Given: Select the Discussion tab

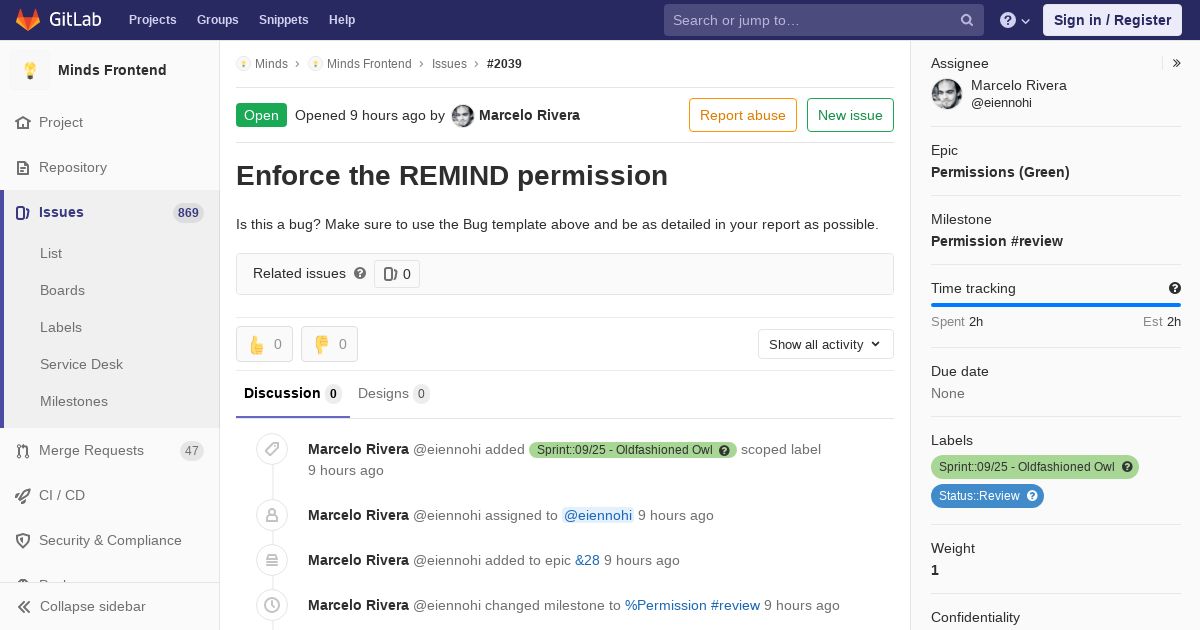Looking at the screenshot, I should tap(291, 393).
